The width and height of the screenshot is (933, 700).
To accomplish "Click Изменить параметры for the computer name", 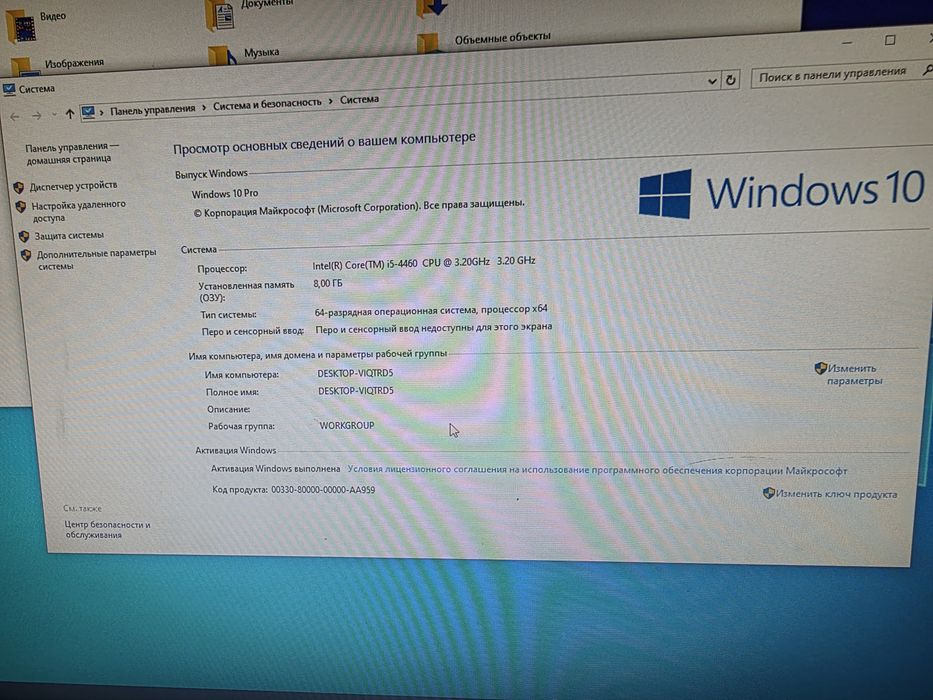I will coord(854,374).
